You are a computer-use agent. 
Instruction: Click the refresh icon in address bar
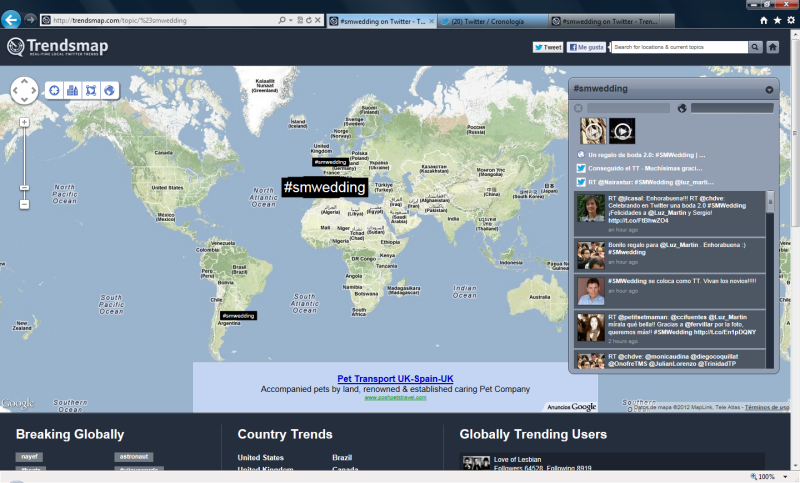[x=309, y=20]
